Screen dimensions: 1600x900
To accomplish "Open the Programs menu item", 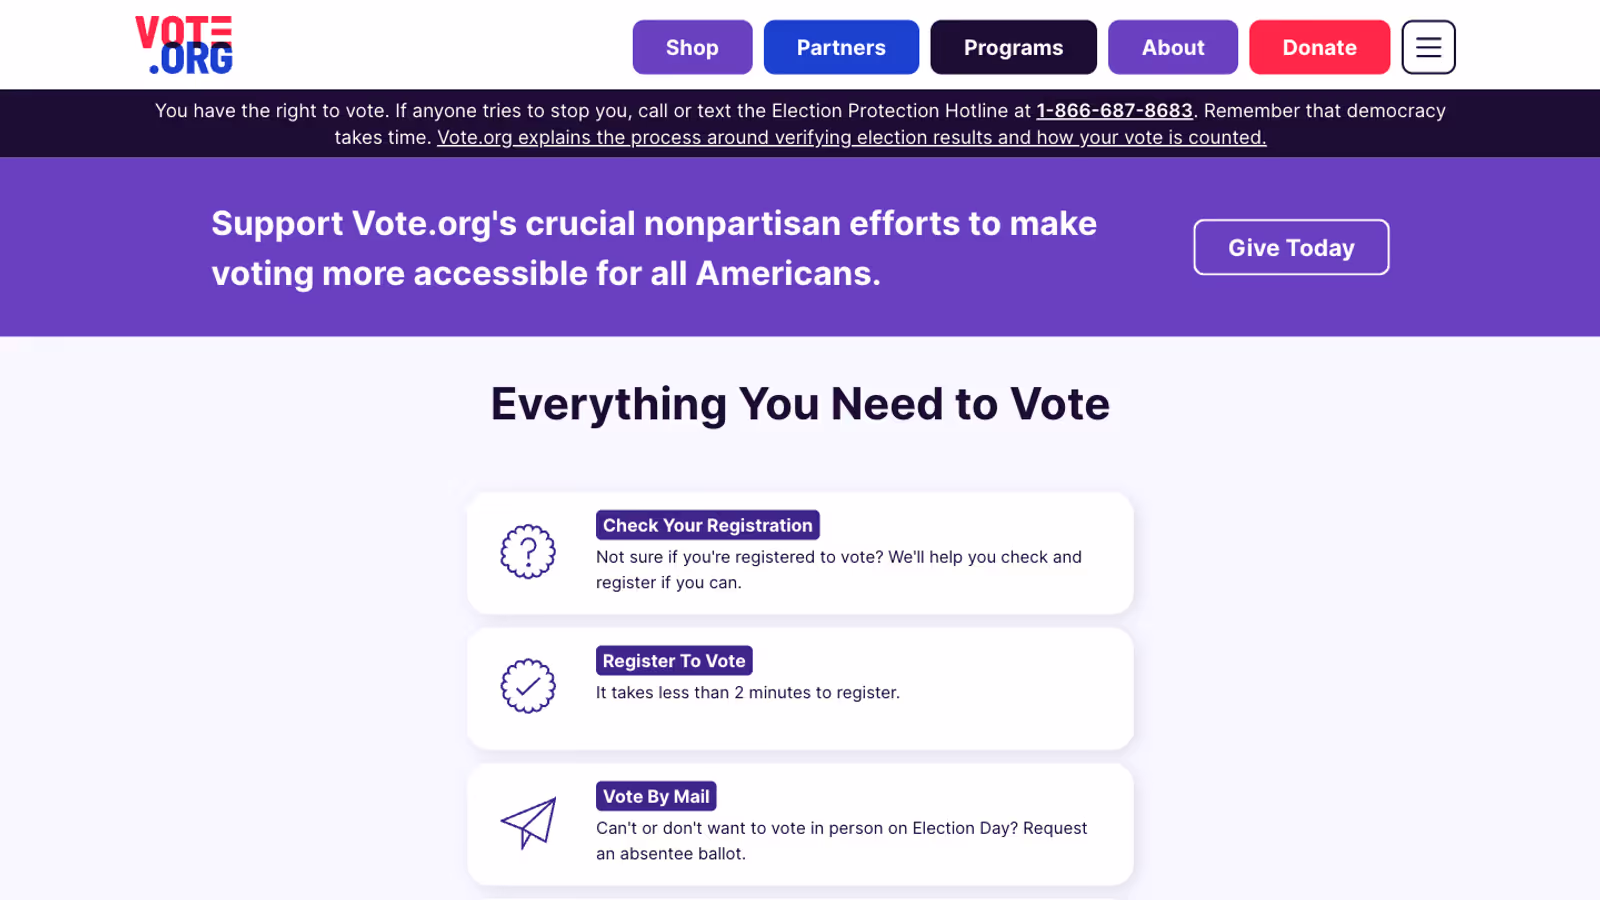I will [1013, 47].
